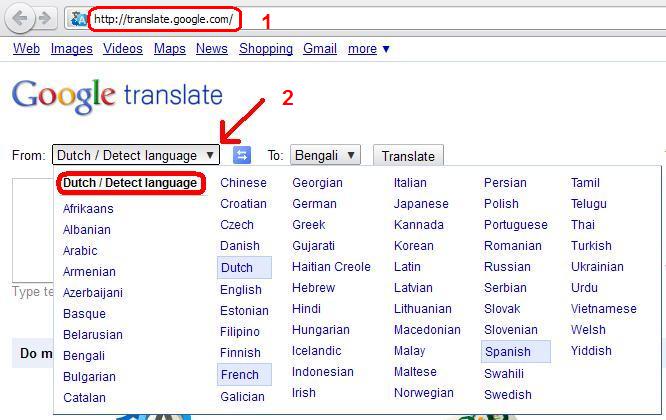Pick highlighted Spanish language

click(516, 352)
